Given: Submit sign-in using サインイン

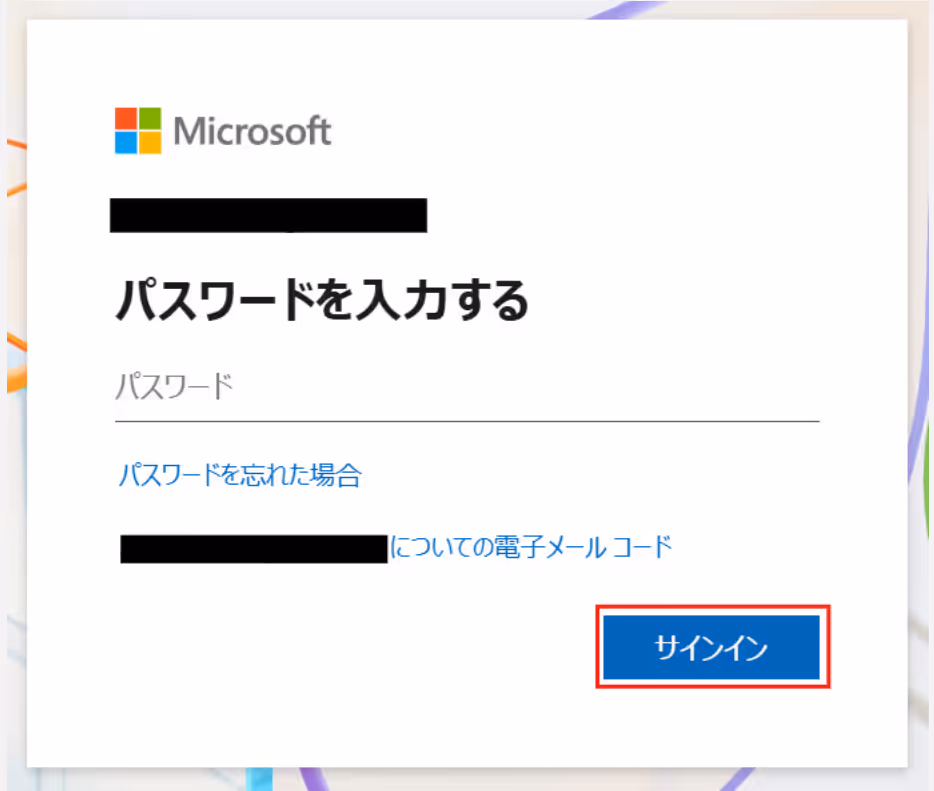Looking at the screenshot, I should 711,647.
